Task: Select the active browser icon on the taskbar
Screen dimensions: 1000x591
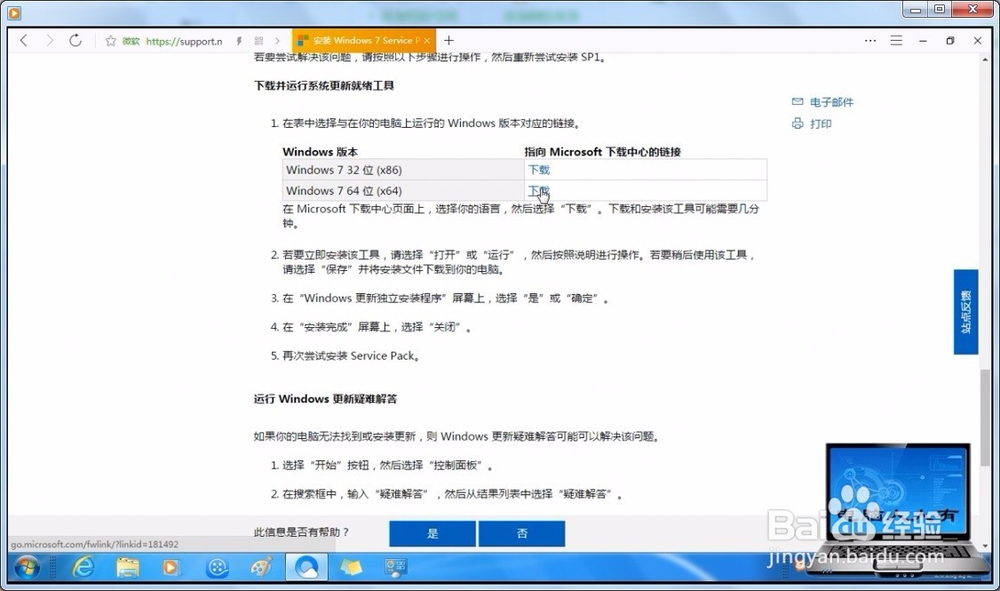Action: pyautogui.click(x=307, y=567)
